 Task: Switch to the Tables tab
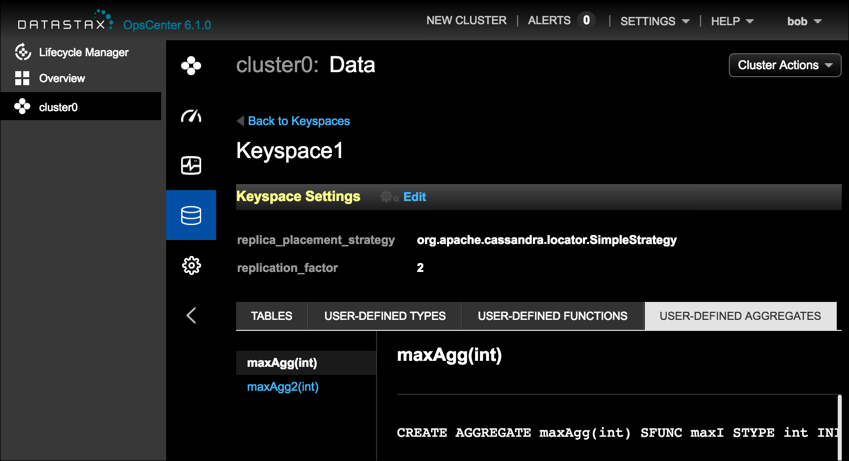coord(272,316)
